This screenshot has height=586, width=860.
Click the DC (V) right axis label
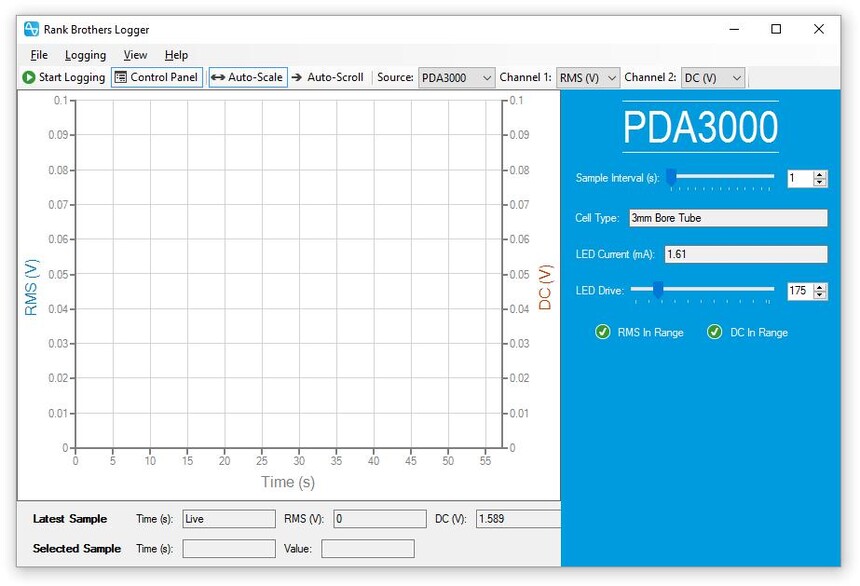[x=545, y=287]
